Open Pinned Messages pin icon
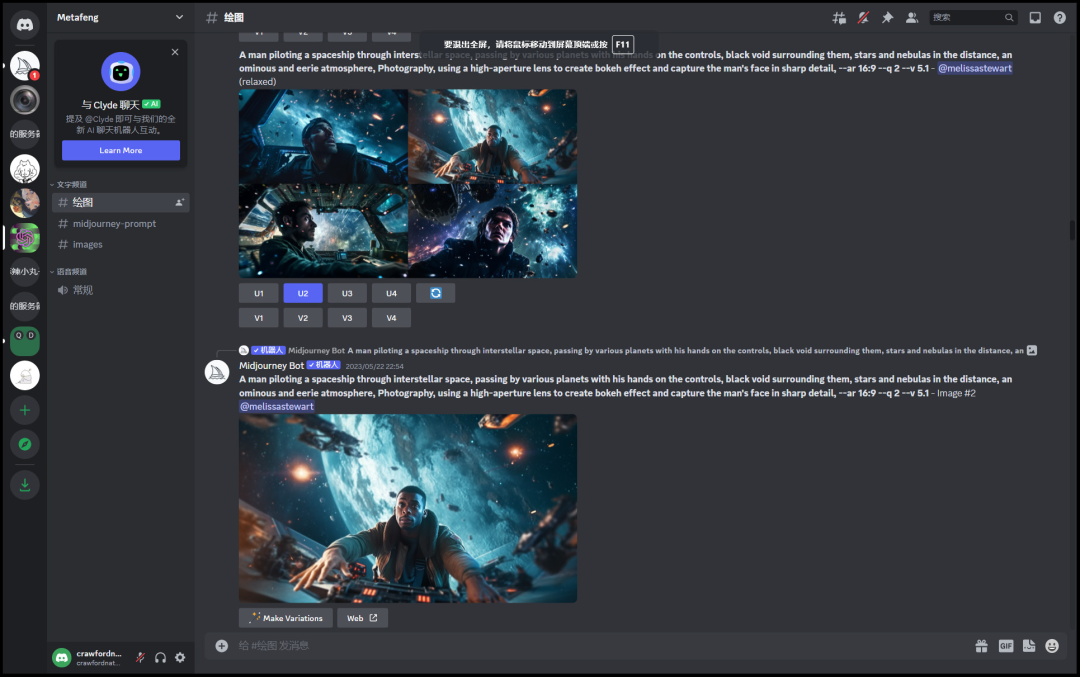Image resolution: width=1080 pixels, height=677 pixels. tap(887, 18)
